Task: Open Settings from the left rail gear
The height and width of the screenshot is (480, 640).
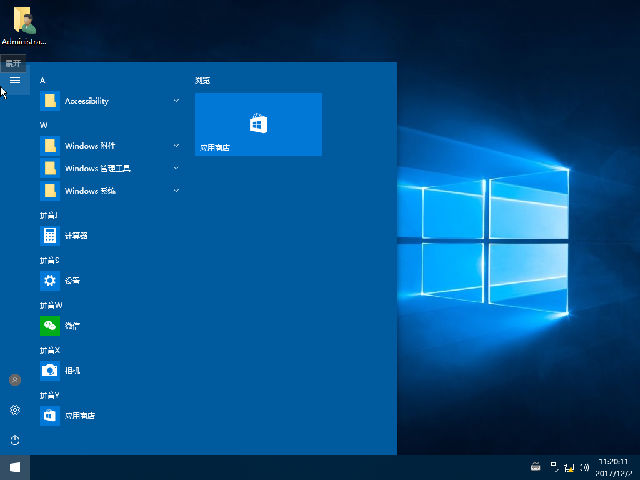Action: pyautogui.click(x=15, y=410)
